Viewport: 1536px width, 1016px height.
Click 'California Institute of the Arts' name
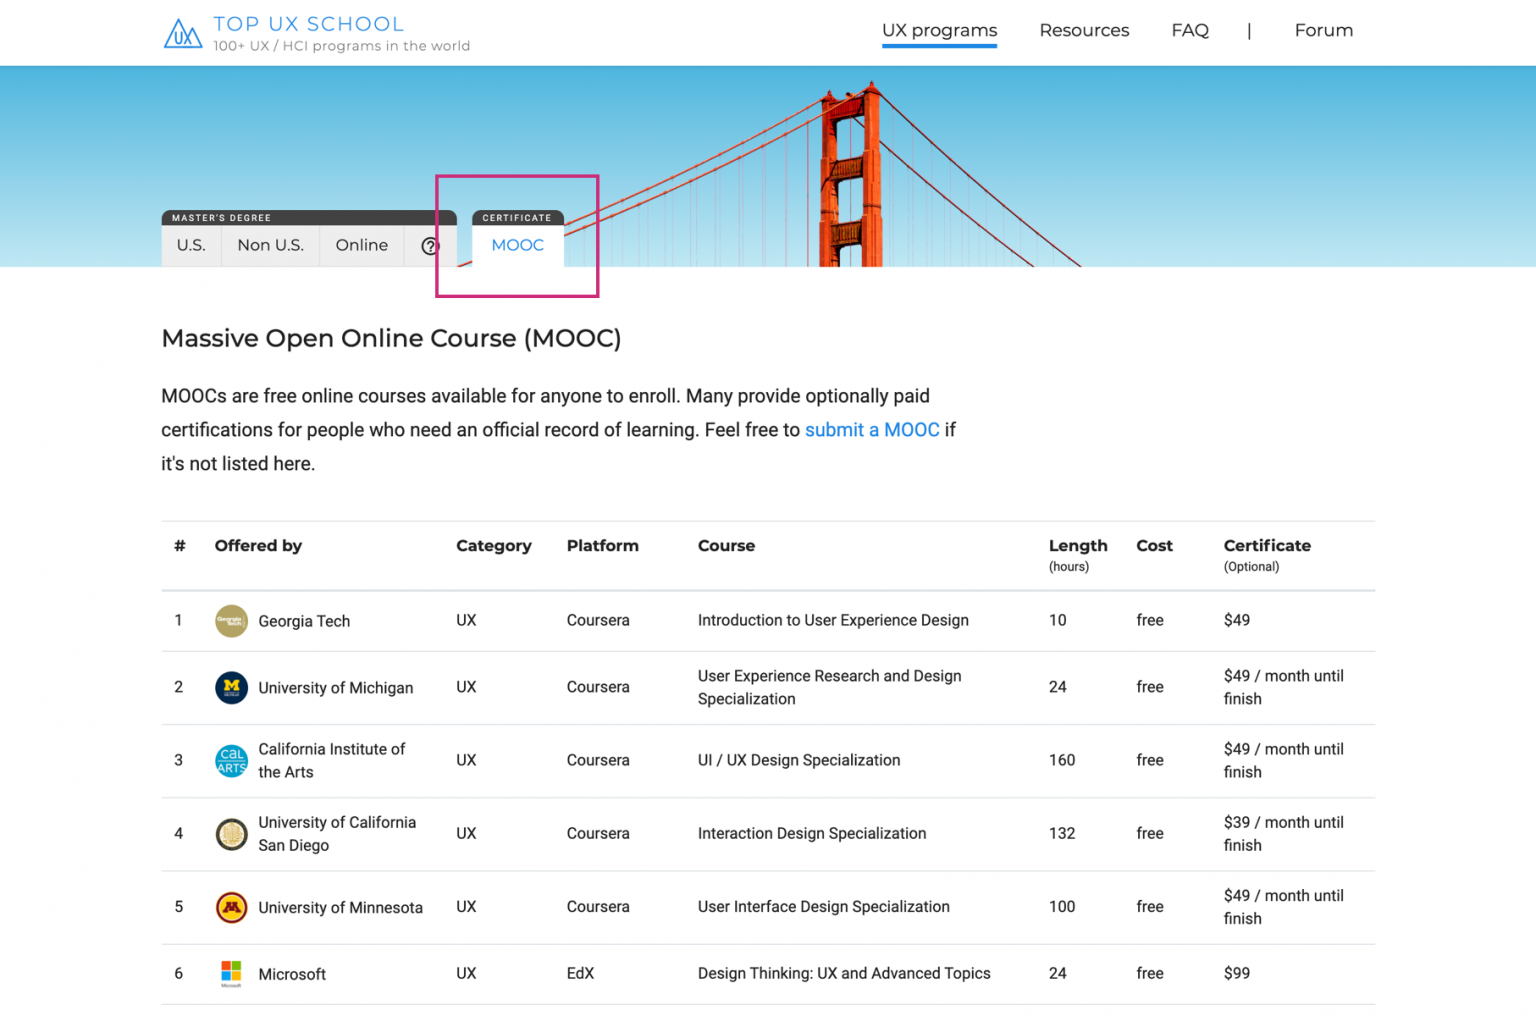click(x=331, y=761)
